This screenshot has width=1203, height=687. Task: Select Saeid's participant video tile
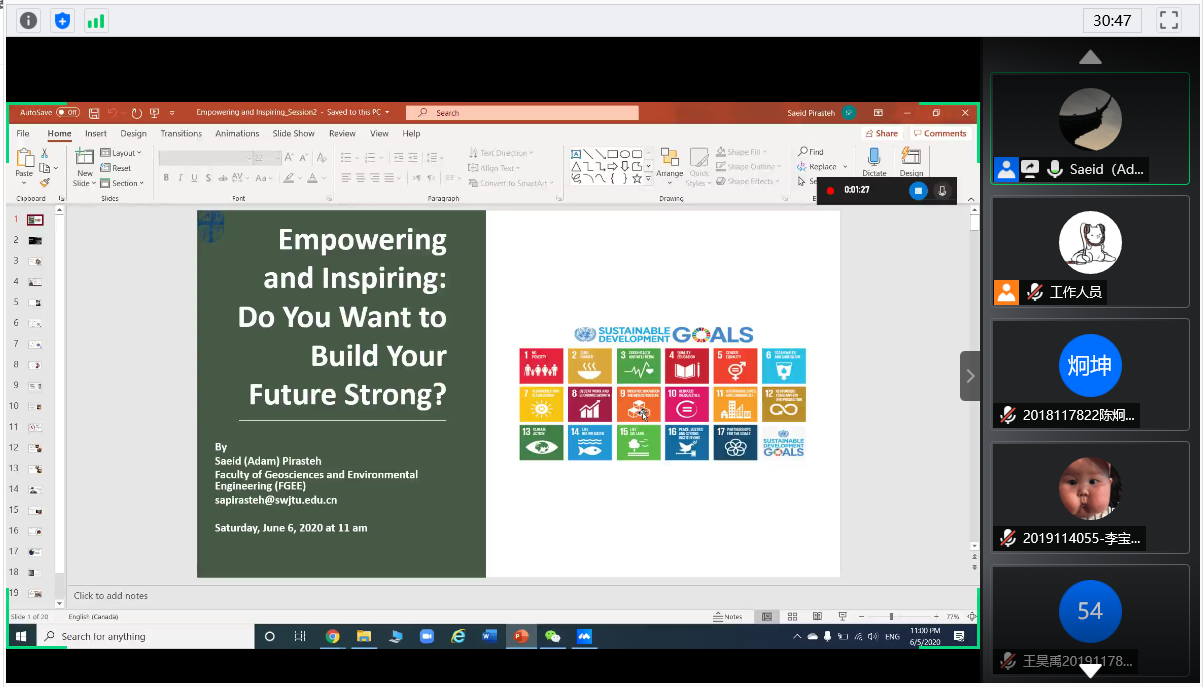pos(1090,128)
